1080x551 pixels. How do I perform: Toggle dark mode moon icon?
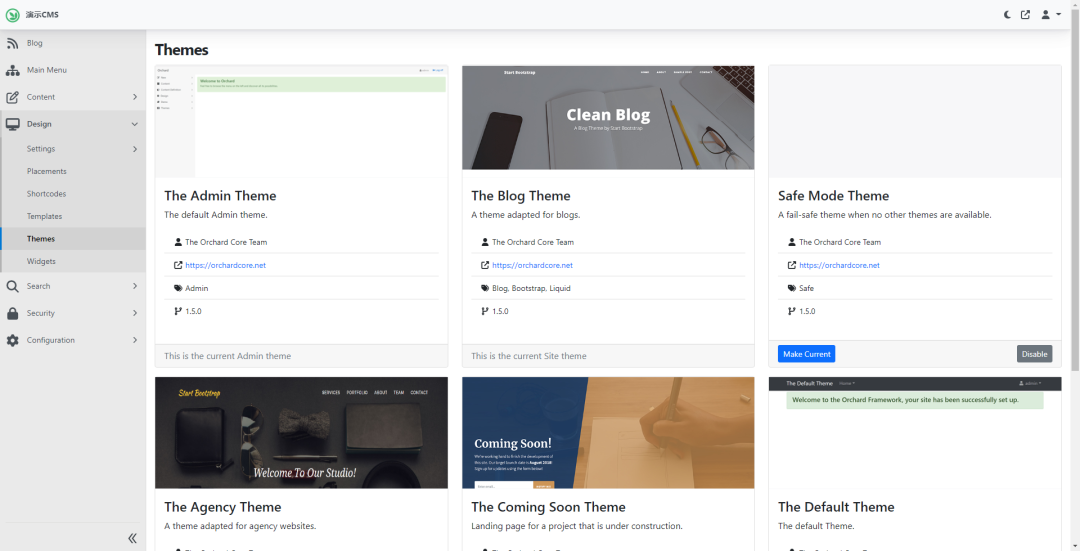(1007, 14)
